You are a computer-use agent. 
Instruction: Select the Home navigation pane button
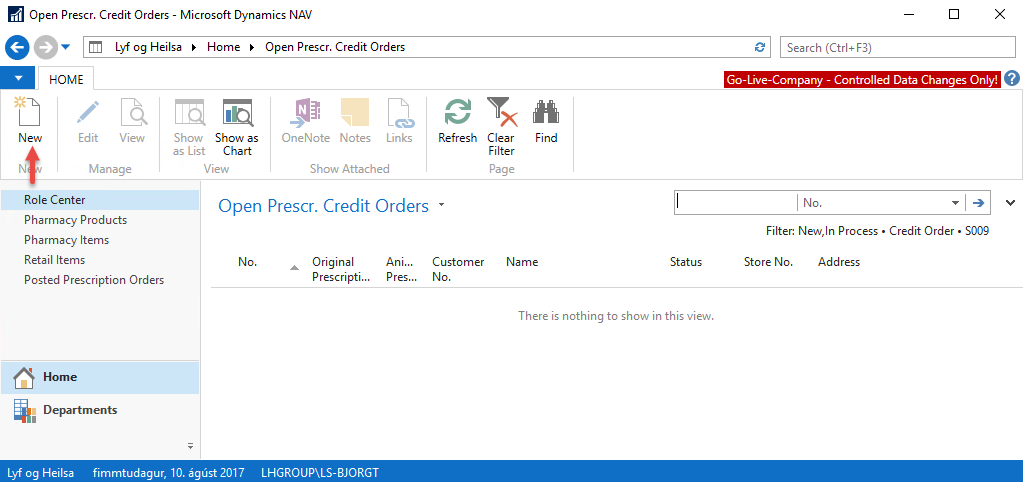[60, 377]
